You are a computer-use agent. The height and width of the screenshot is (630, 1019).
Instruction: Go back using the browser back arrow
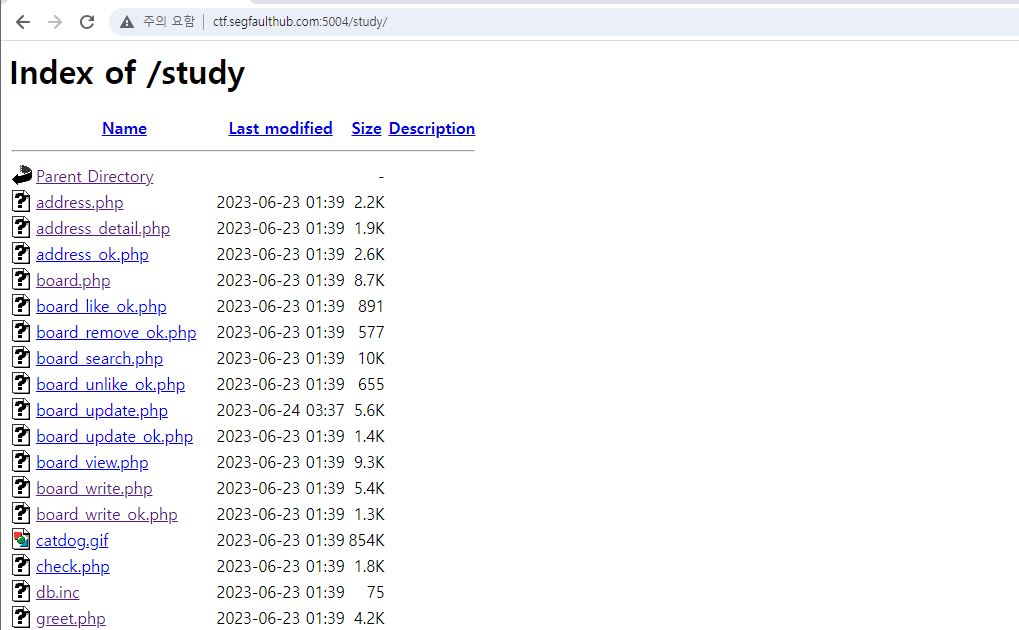click(23, 22)
